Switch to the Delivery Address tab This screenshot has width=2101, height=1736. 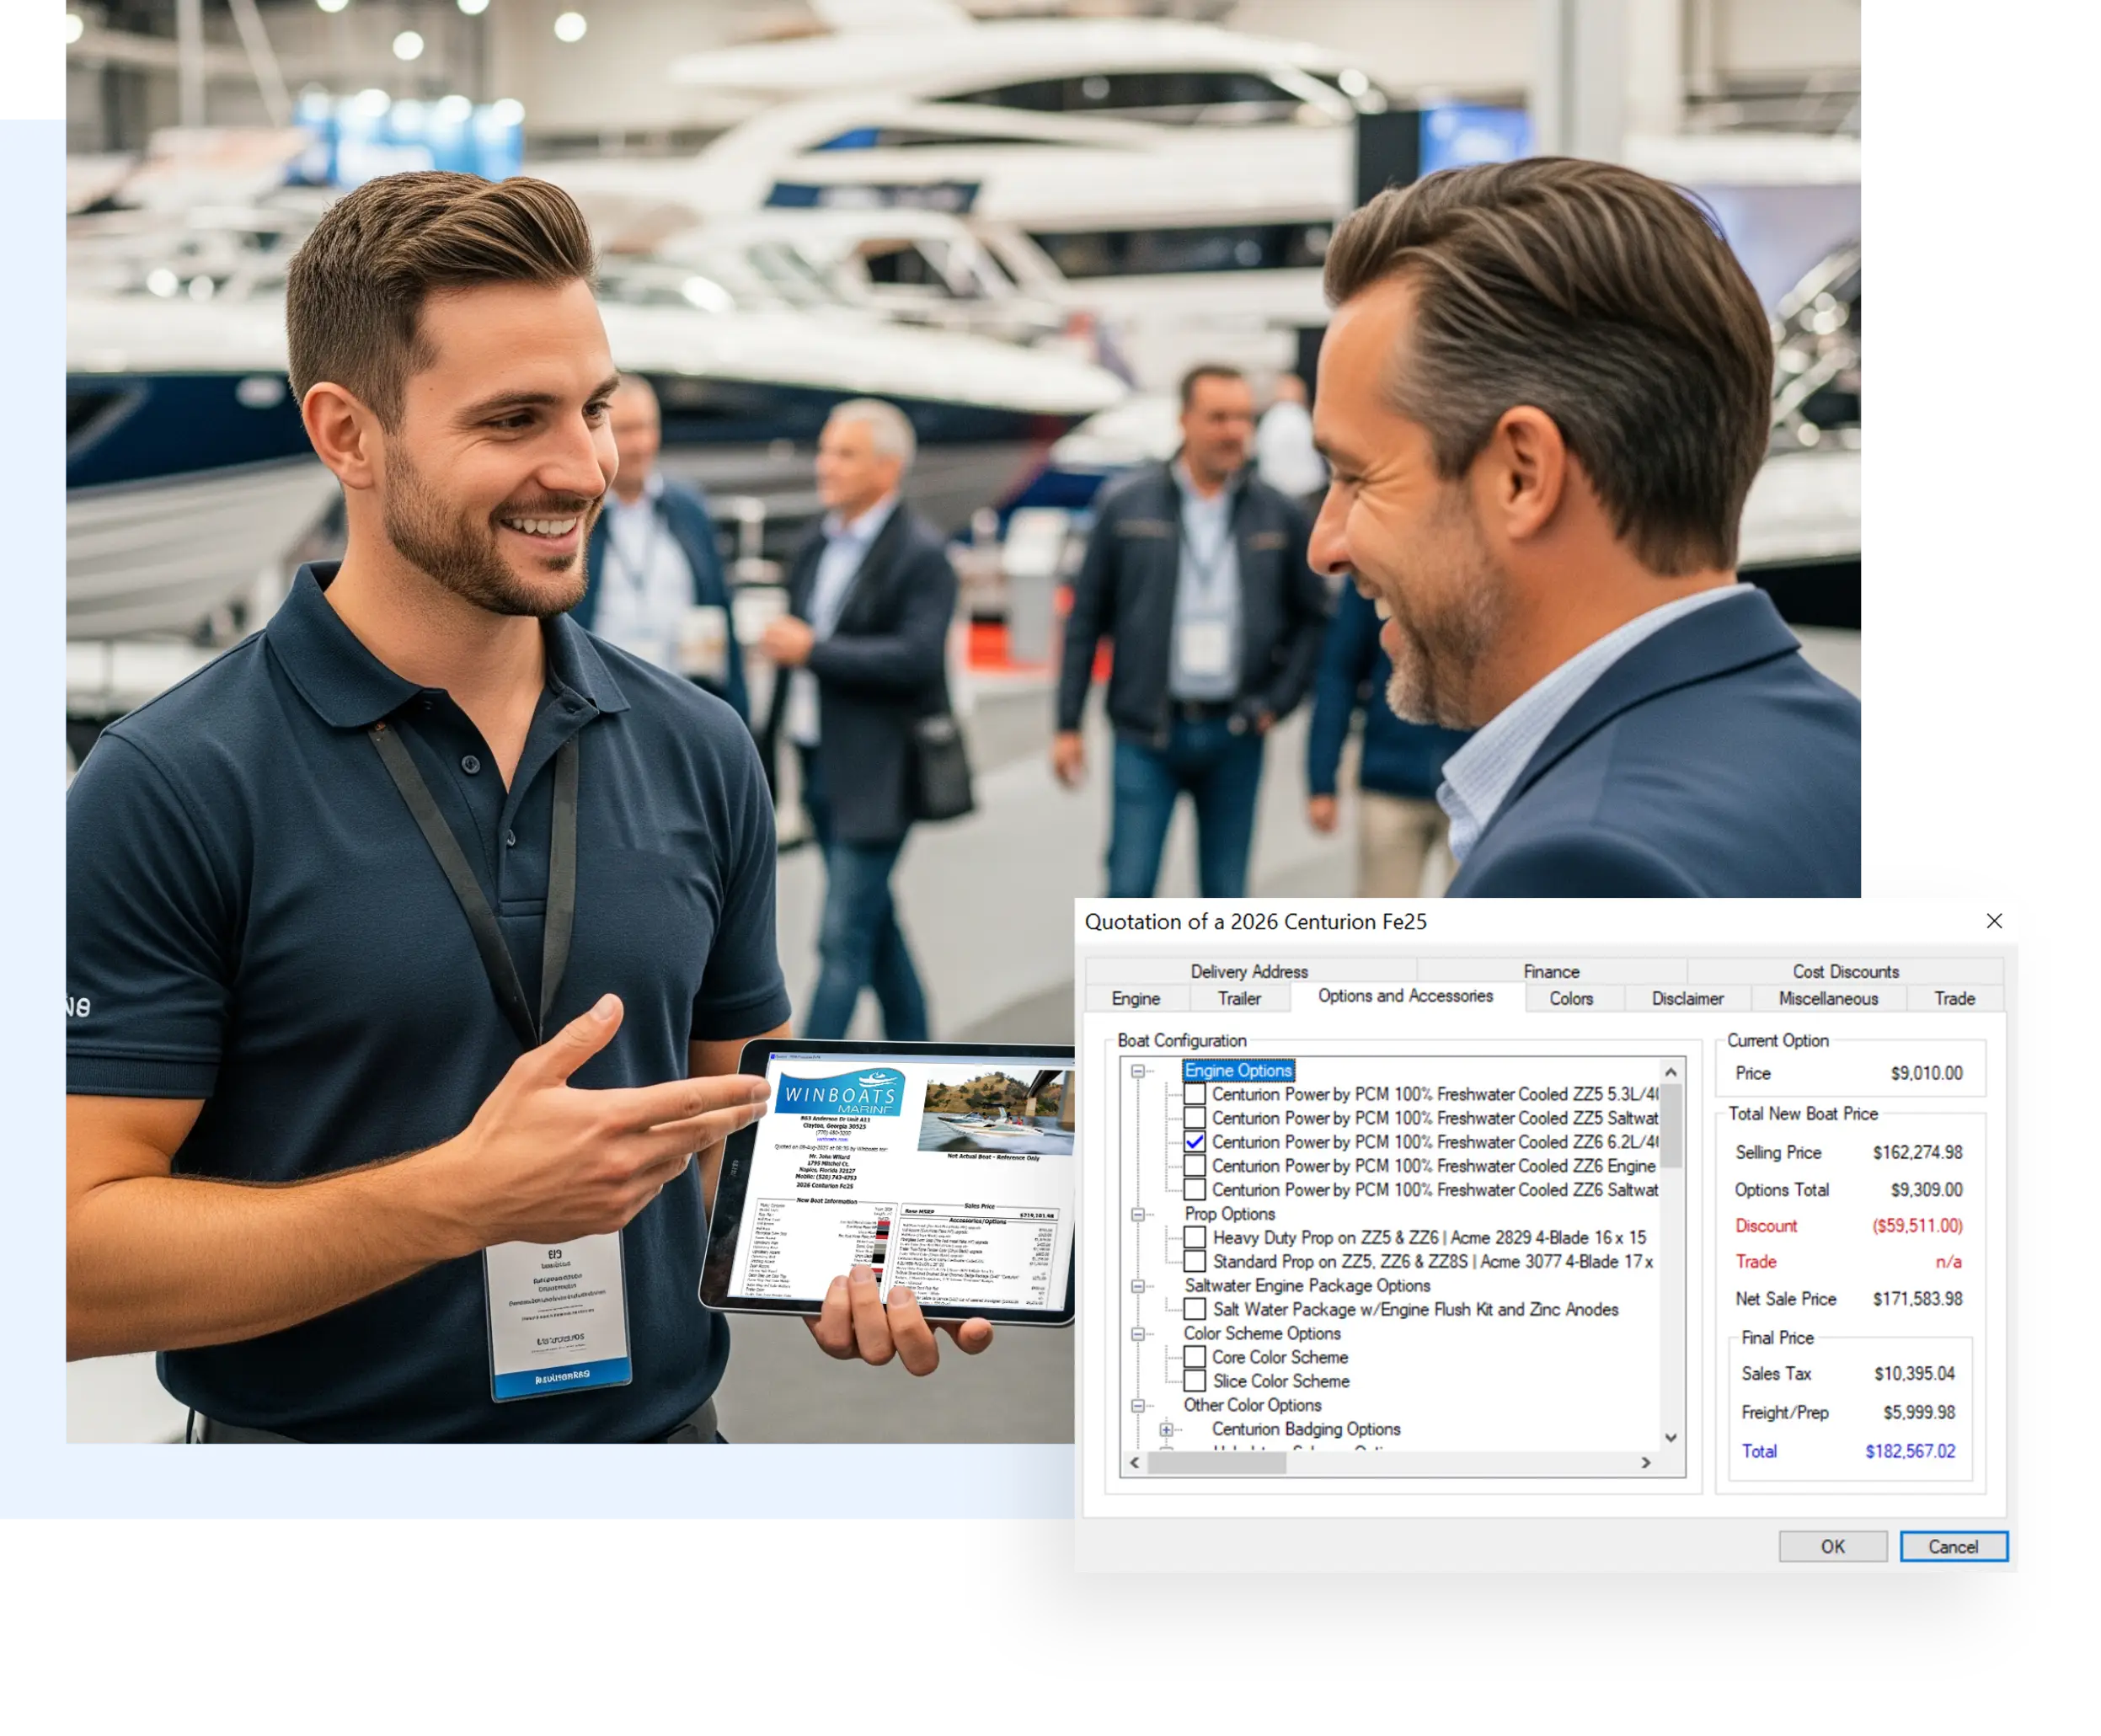coord(1249,971)
